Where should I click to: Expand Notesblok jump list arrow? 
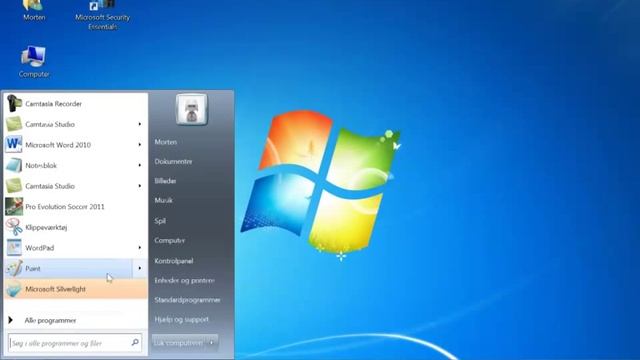click(x=140, y=165)
